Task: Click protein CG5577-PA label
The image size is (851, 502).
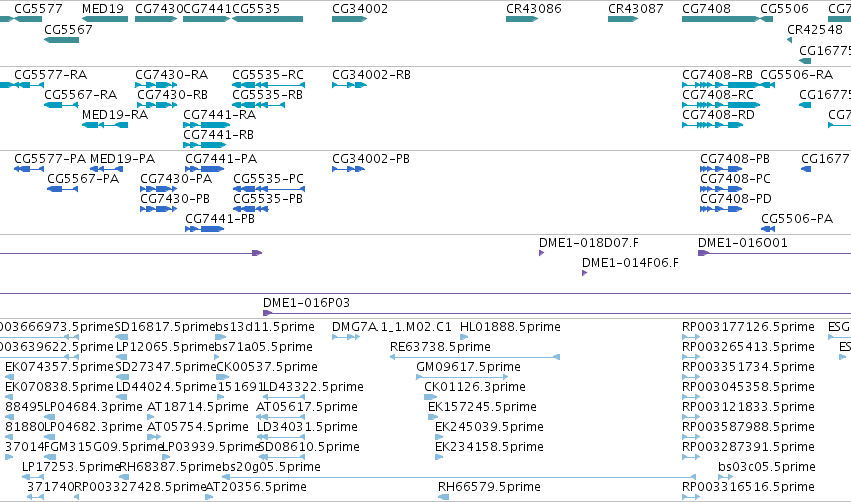Action: [x=50, y=158]
